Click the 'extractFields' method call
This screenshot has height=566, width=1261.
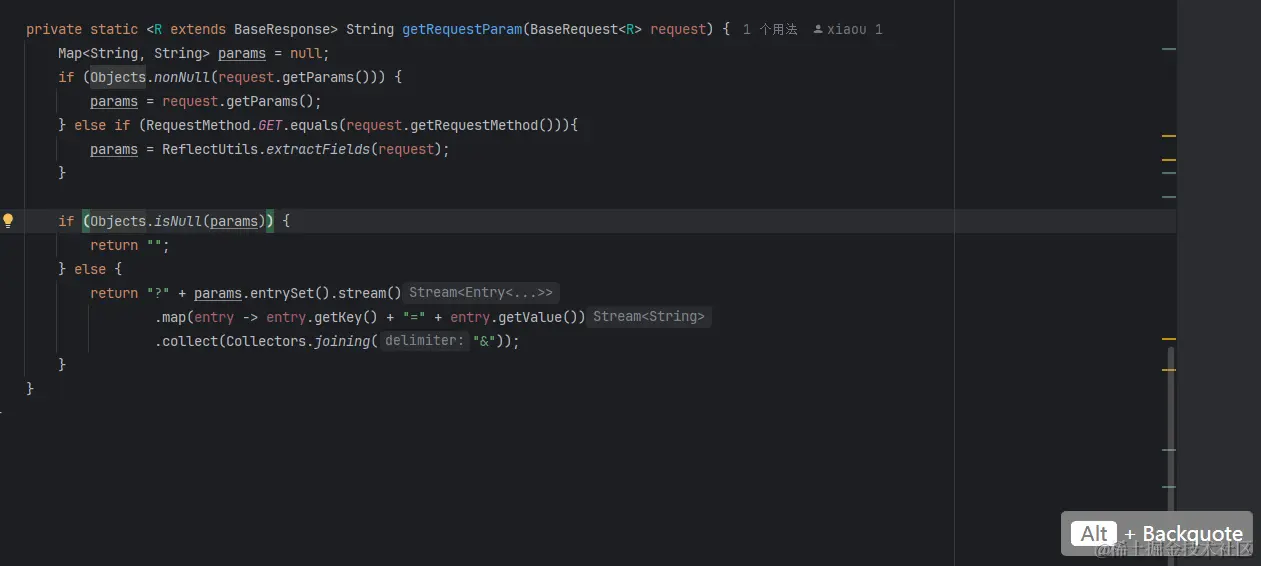coord(318,149)
